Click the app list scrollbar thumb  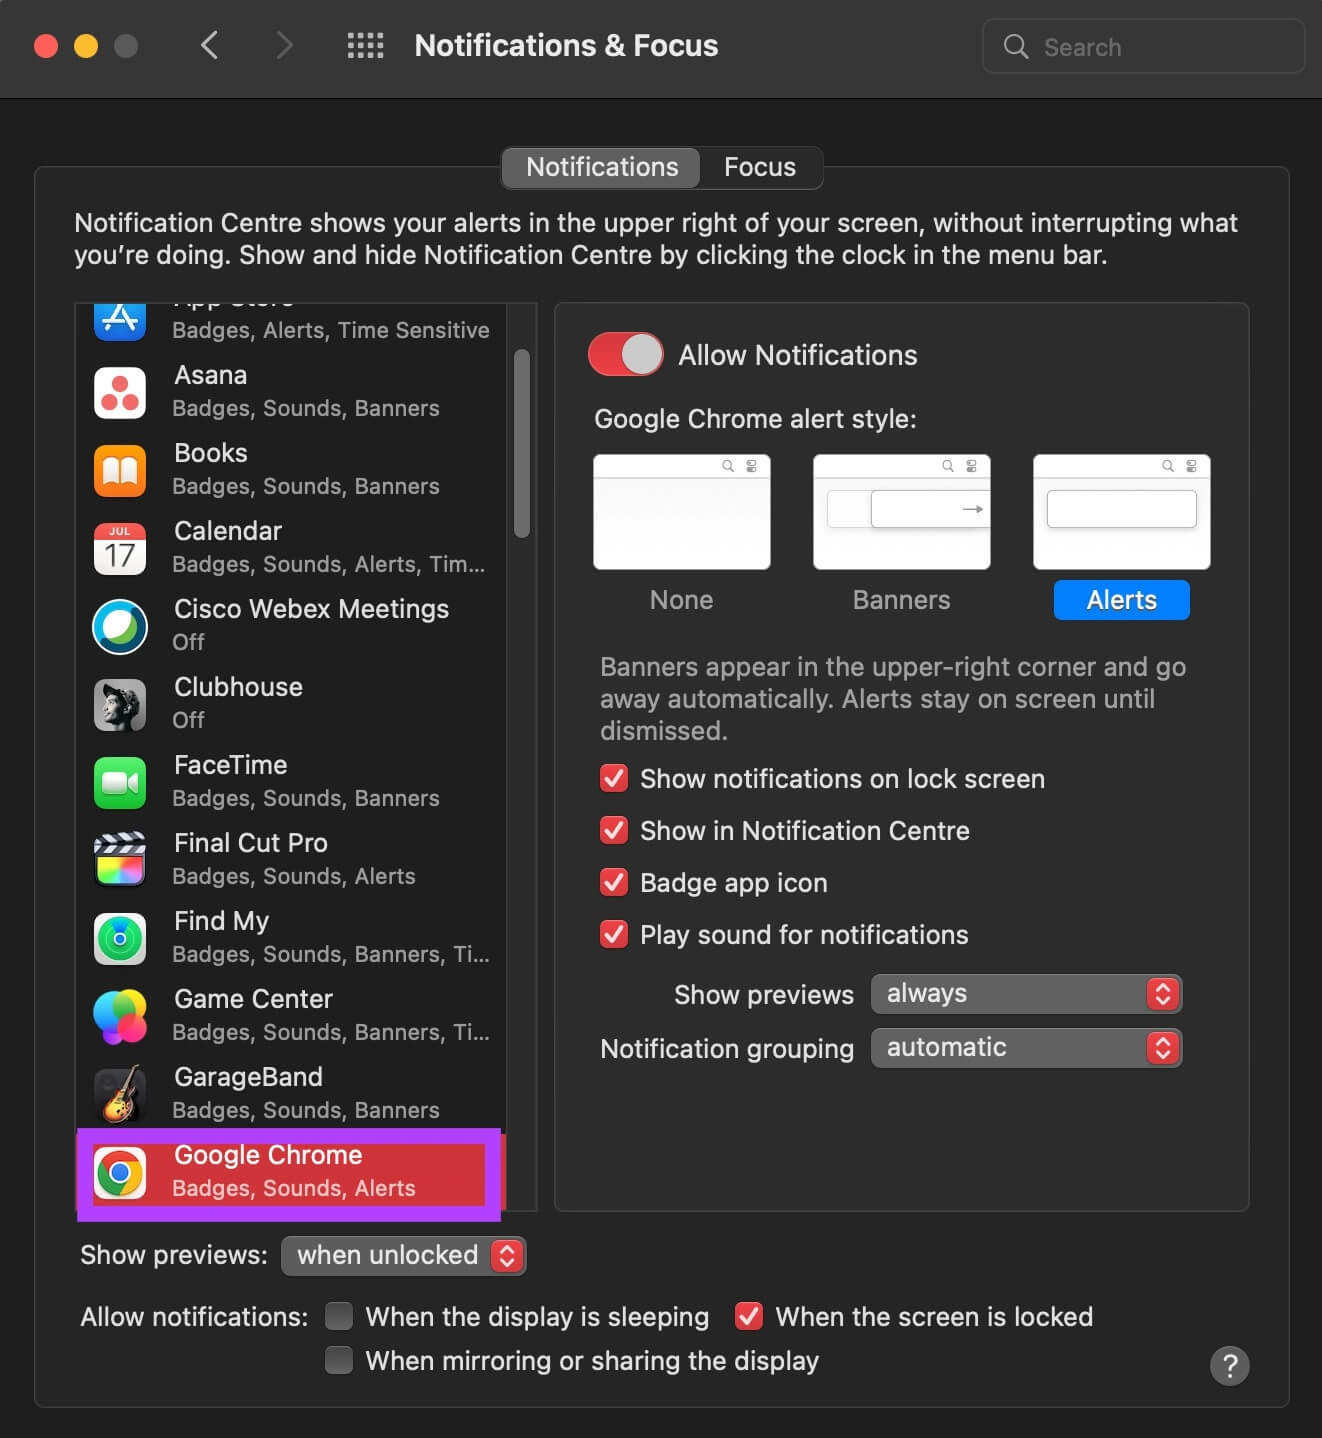pos(521,443)
